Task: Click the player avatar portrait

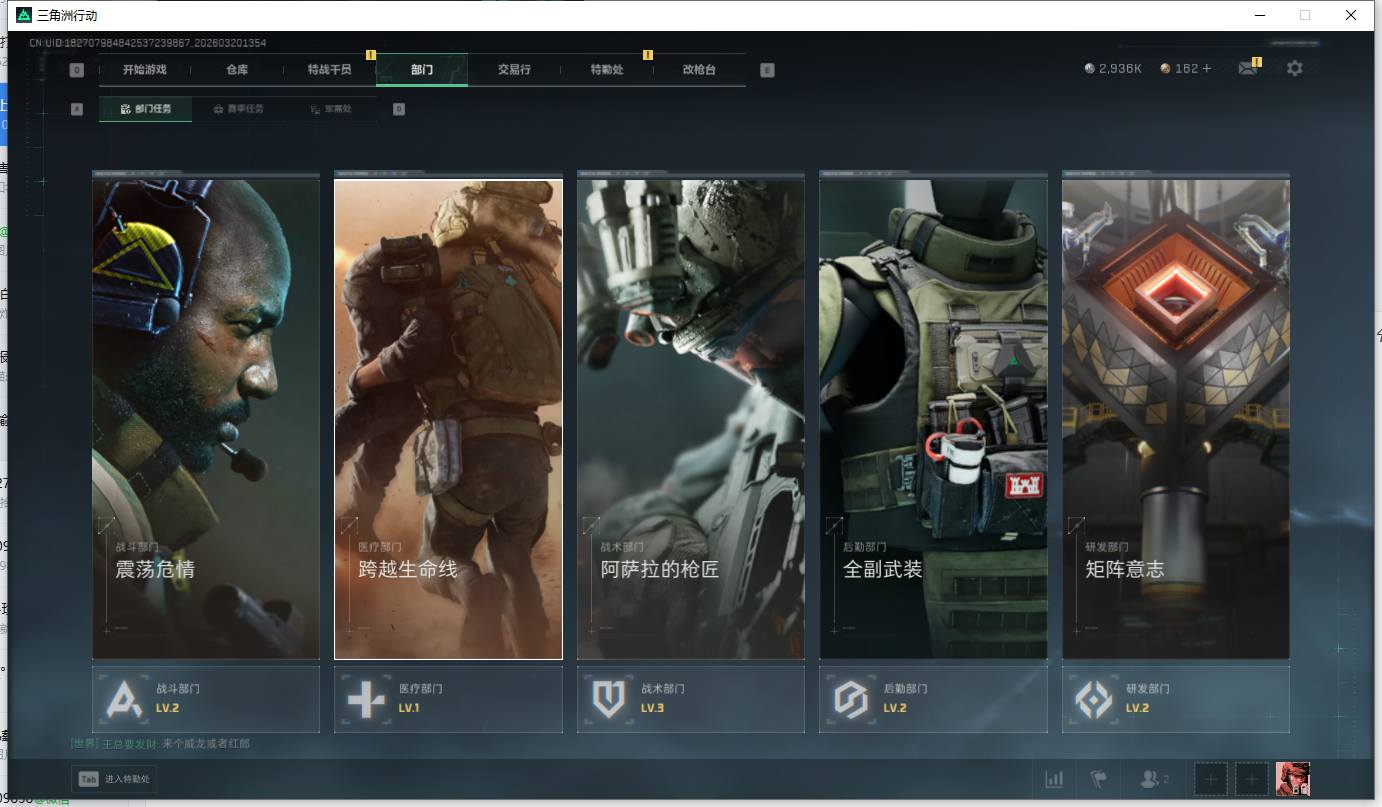Action: 1292,779
